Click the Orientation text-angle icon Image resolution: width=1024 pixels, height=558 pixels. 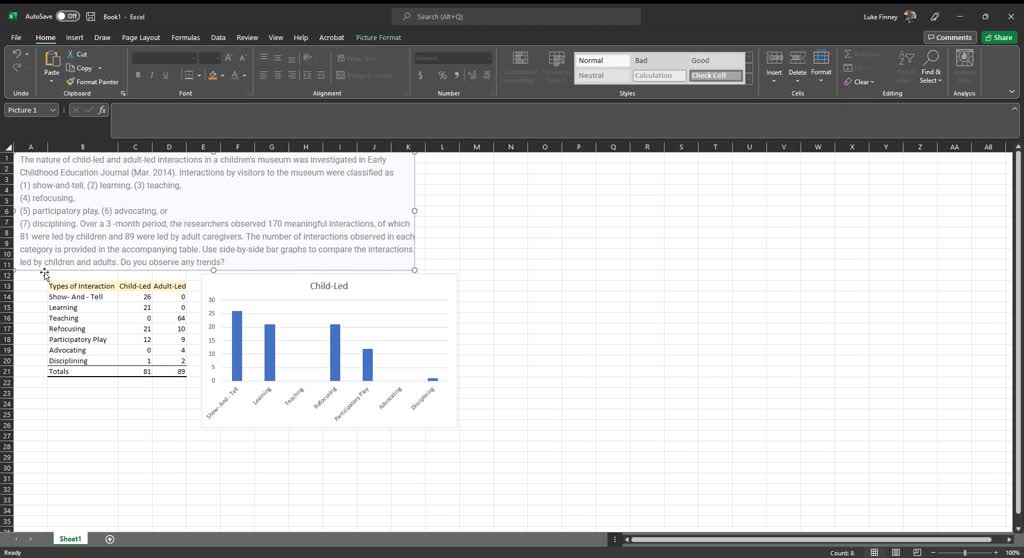coord(307,58)
